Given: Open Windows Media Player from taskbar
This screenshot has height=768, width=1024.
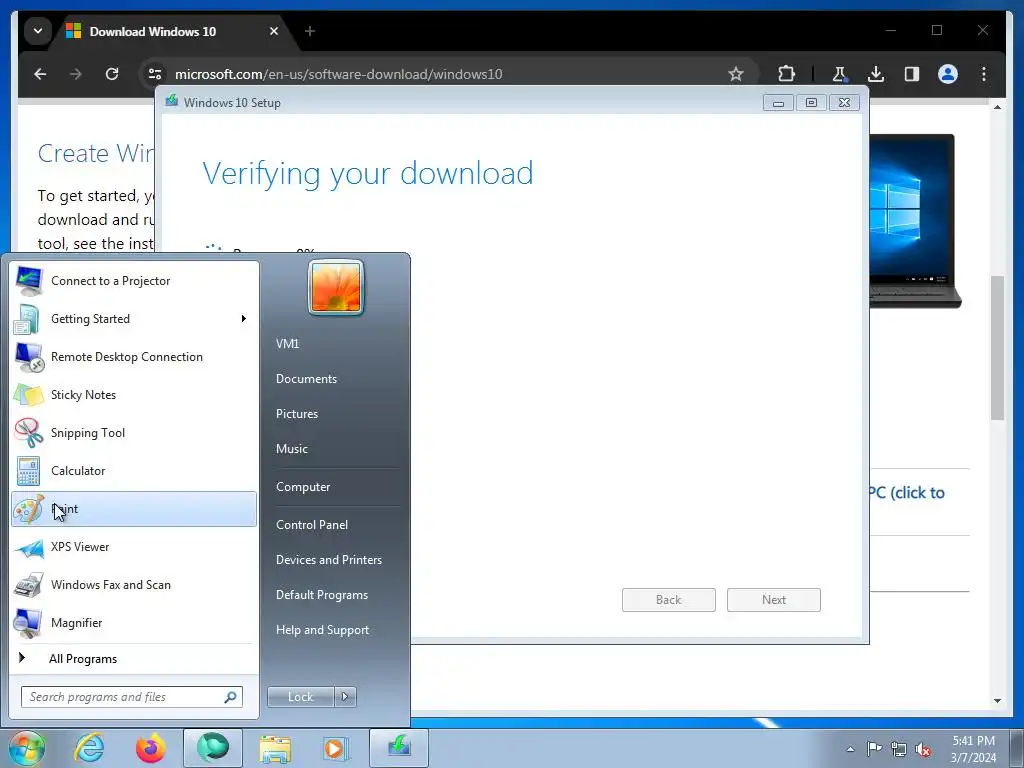Looking at the screenshot, I should pos(336,748).
